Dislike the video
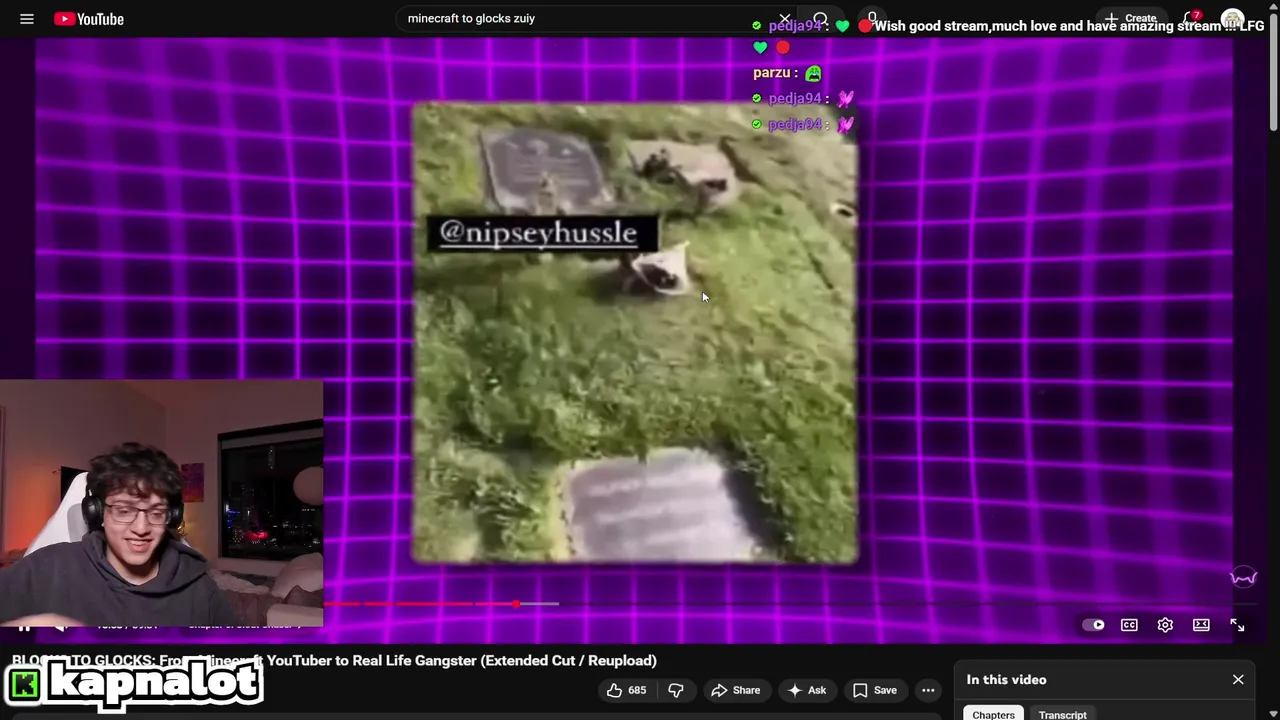 click(x=676, y=690)
